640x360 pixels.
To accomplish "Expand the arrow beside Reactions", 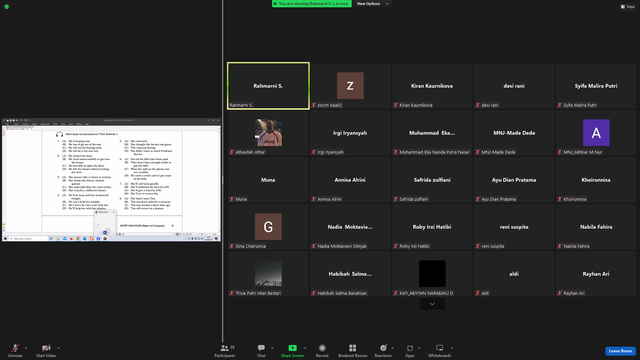I will coord(393,348).
